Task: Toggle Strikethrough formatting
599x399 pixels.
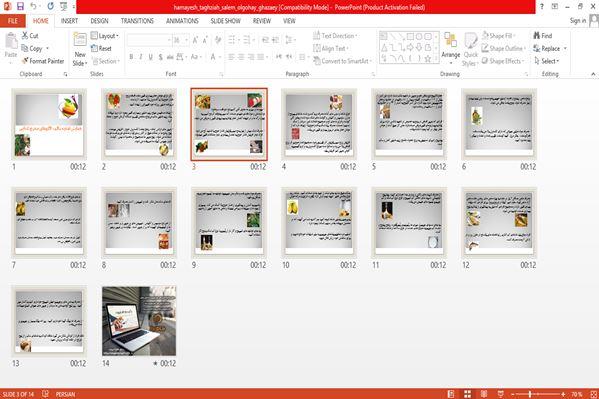Action: pos(170,57)
